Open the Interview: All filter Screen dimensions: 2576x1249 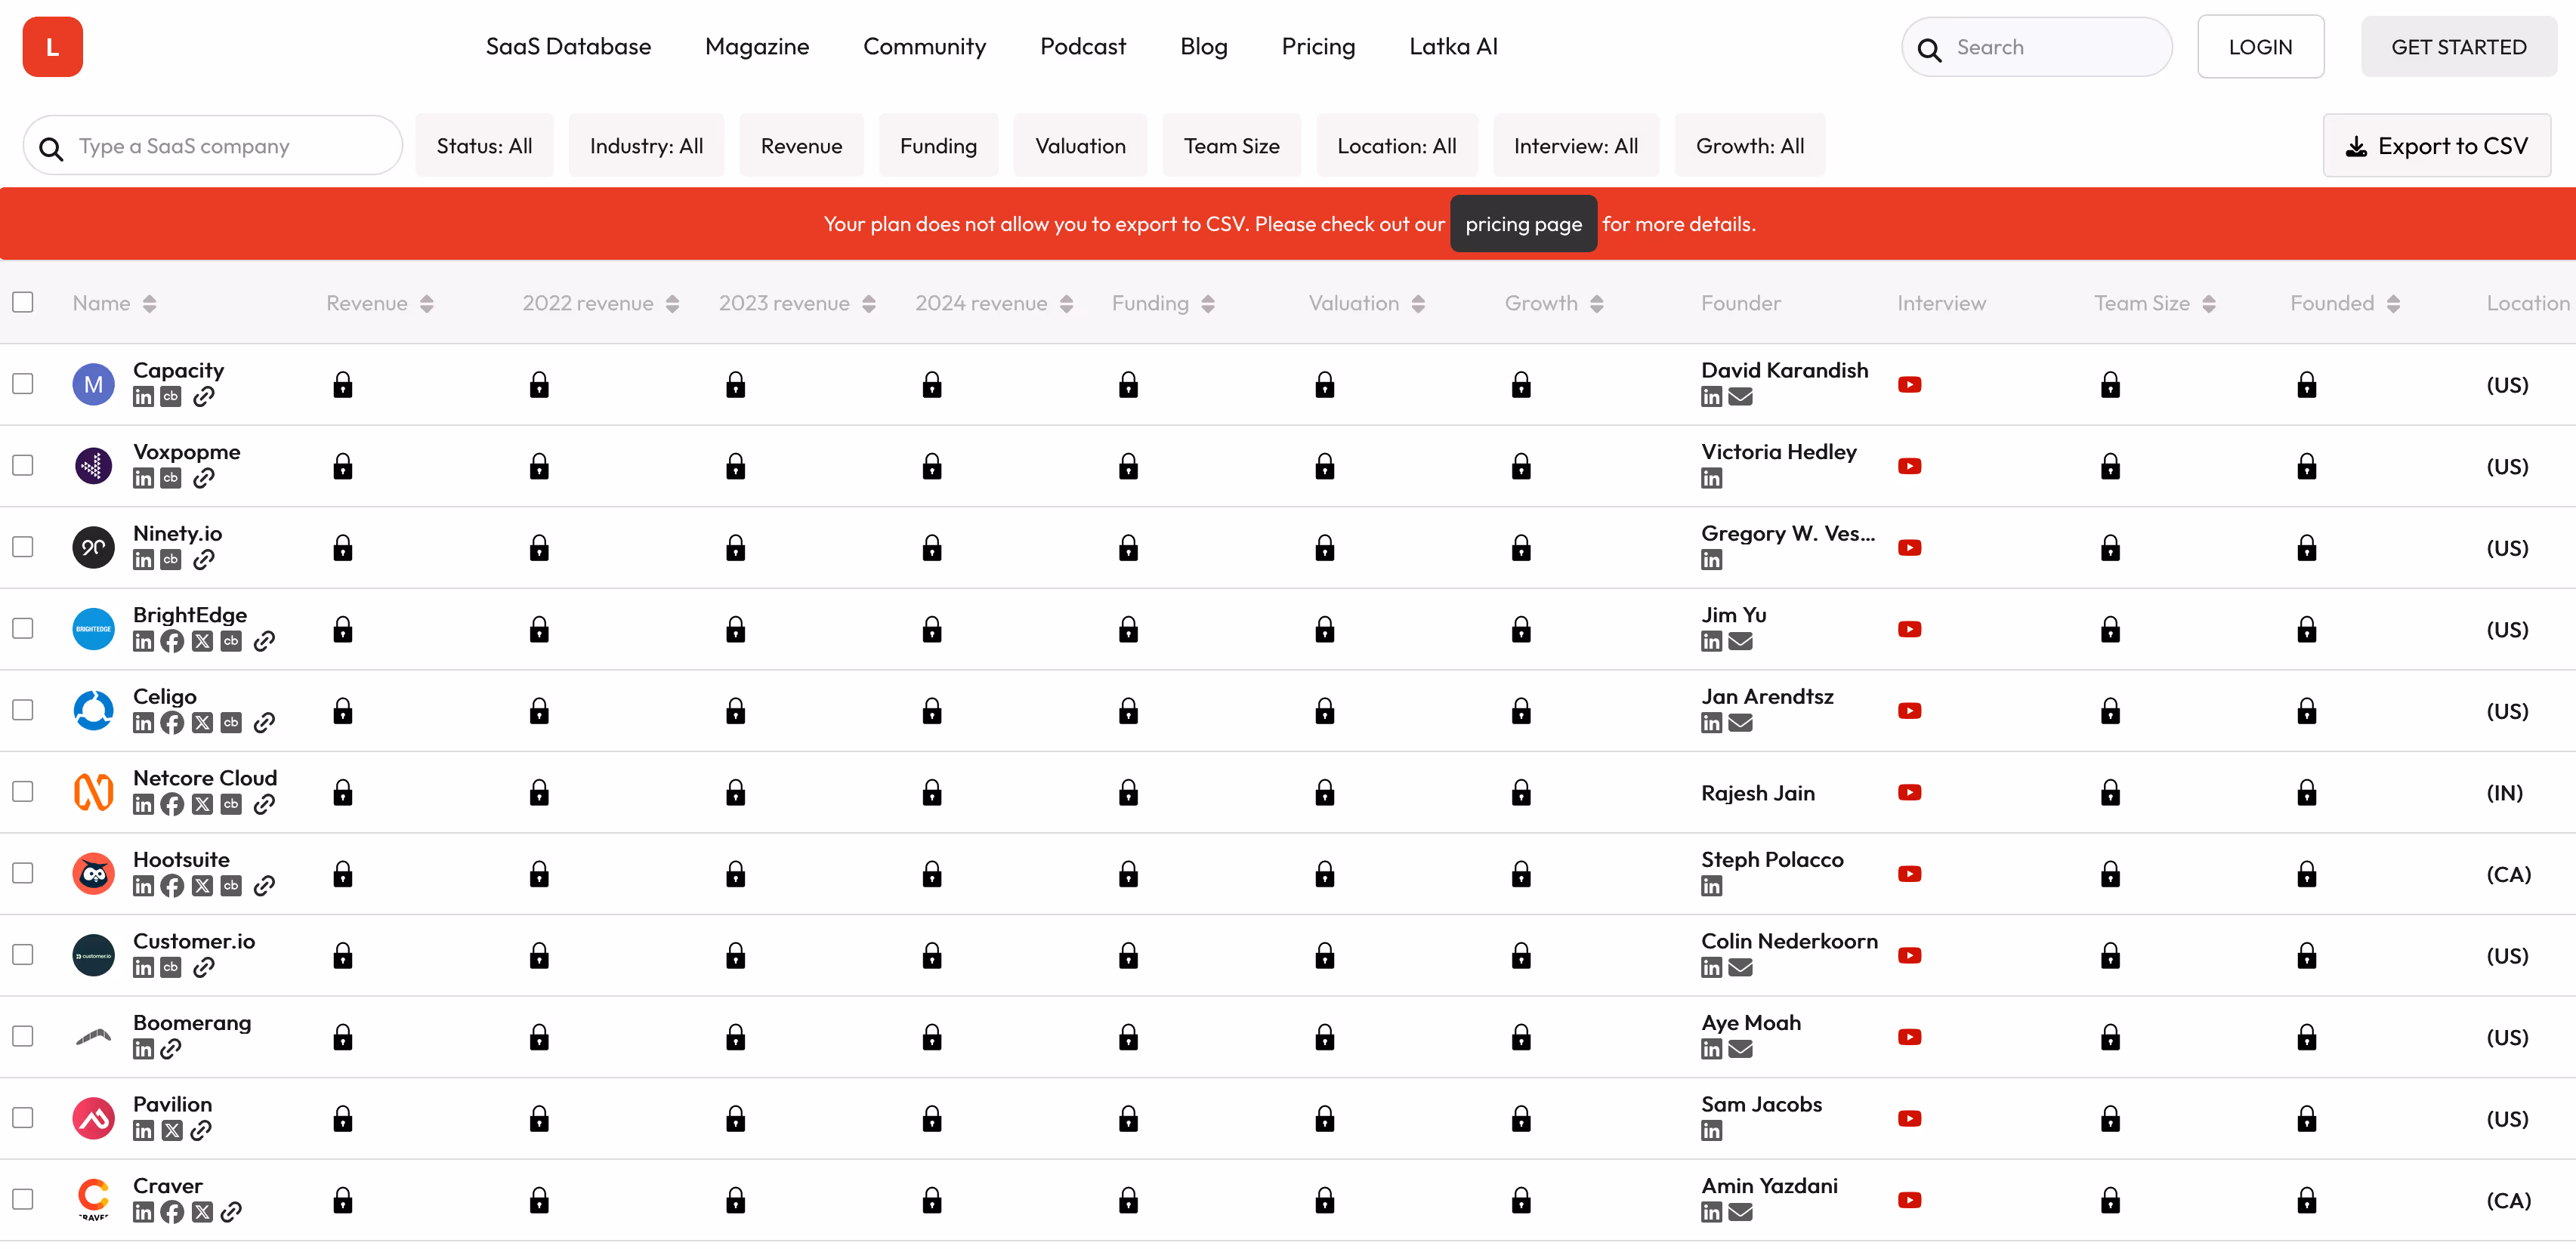point(1575,146)
